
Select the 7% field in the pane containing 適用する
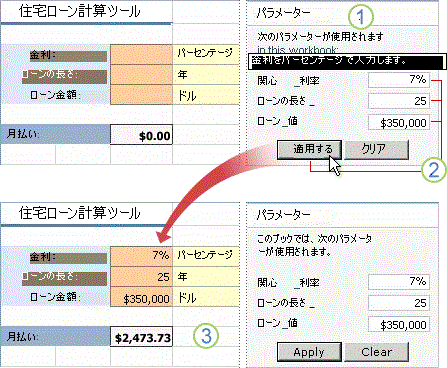coord(399,80)
